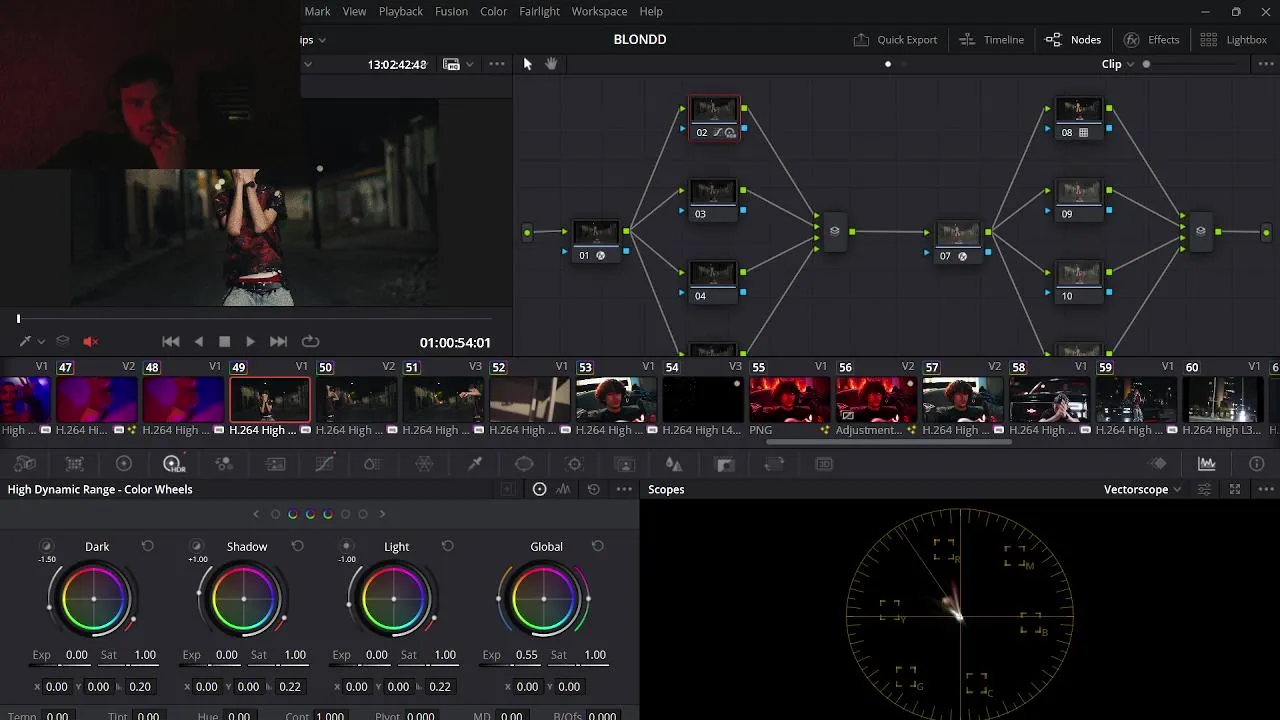Open the Stereoscopic 3D palette
This screenshot has width=1280, height=720.
pos(824,464)
